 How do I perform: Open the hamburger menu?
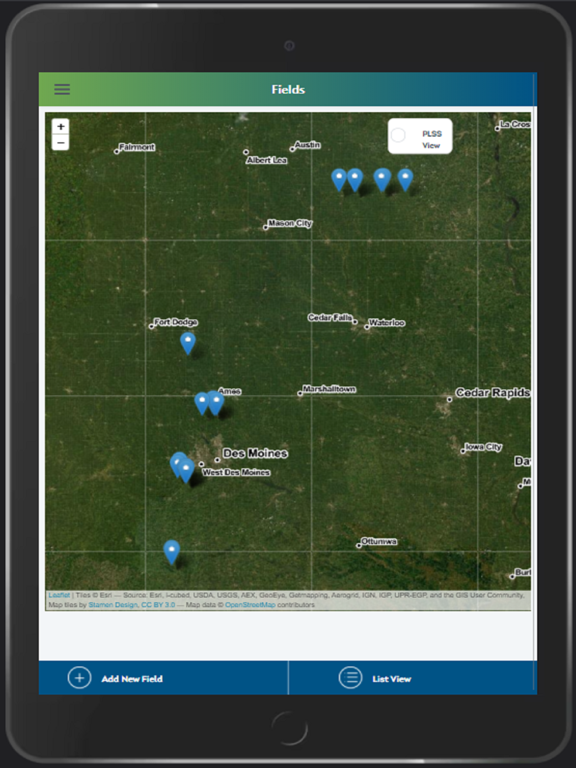click(x=62, y=89)
